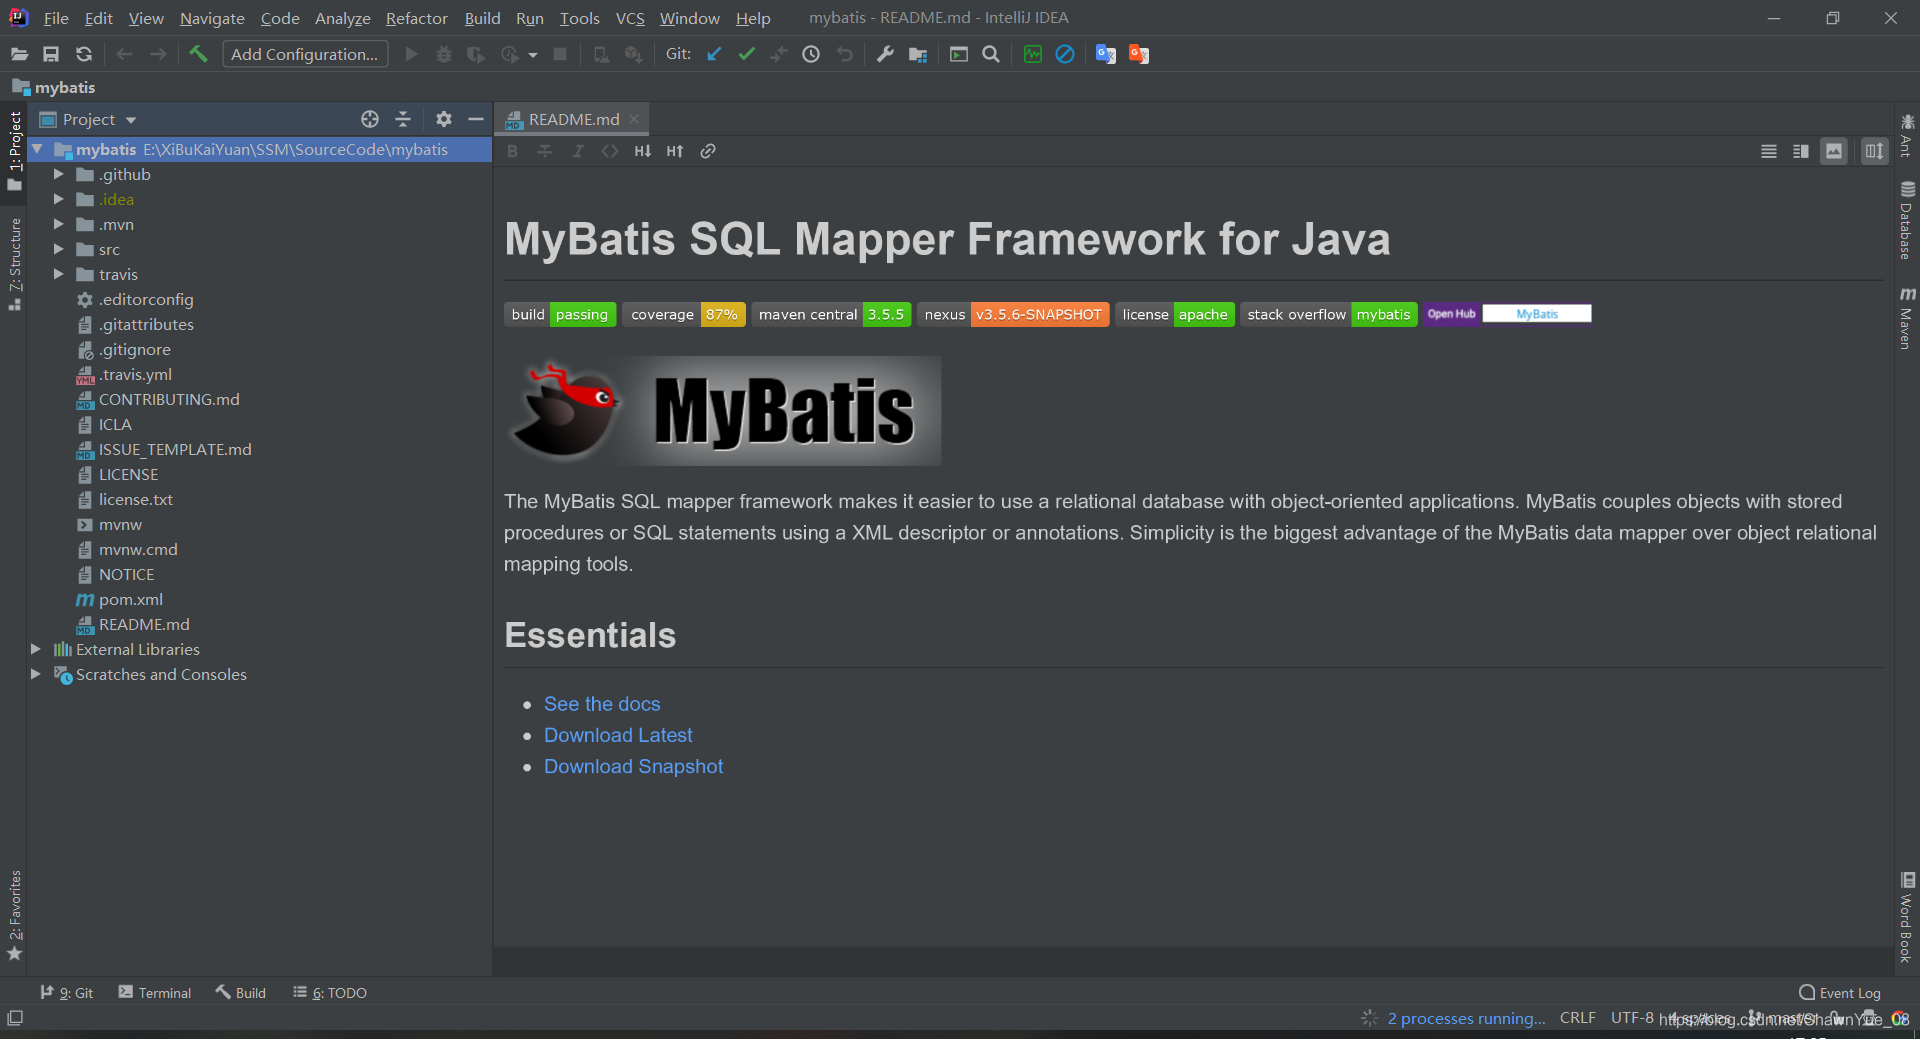Open Project Structure toolbar icon
The width and height of the screenshot is (1920, 1039).
(918, 54)
